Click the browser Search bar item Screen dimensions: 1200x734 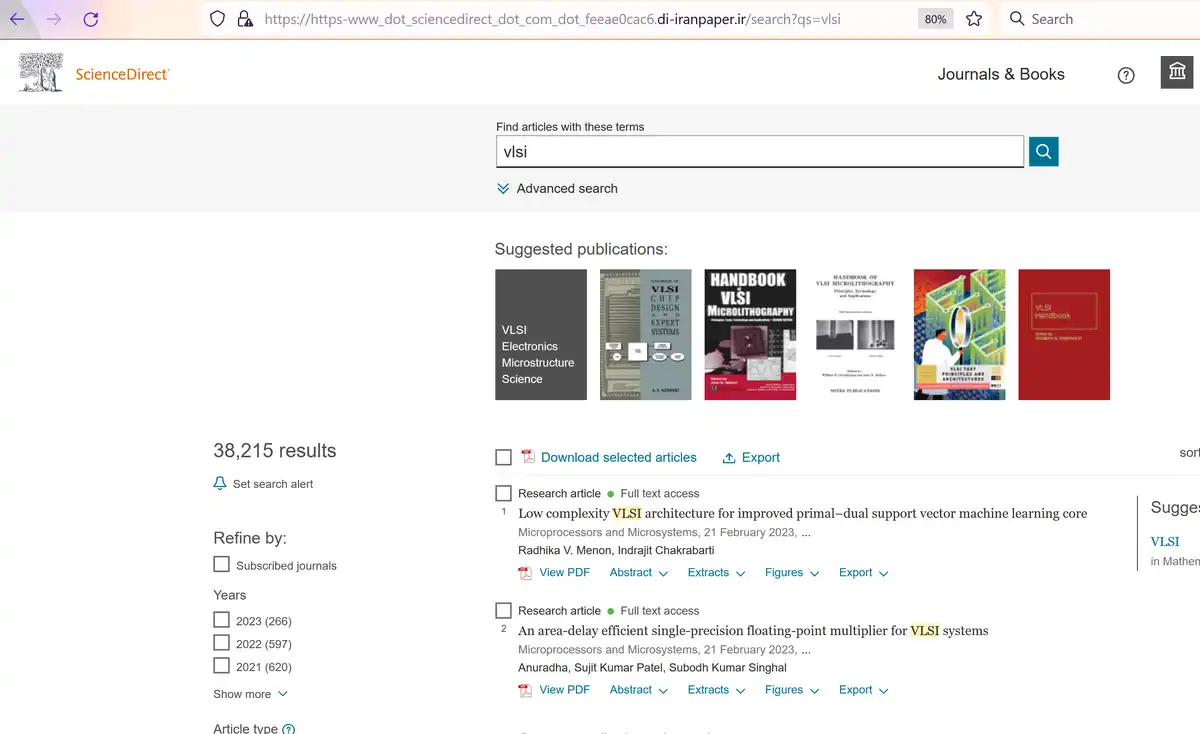pos(1040,18)
